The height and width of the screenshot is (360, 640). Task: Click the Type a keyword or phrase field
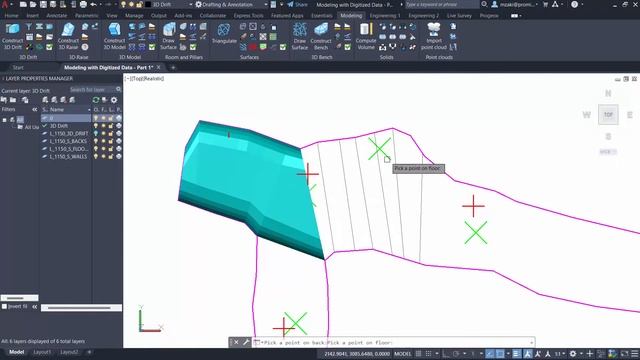pyautogui.click(x=442, y=4)
